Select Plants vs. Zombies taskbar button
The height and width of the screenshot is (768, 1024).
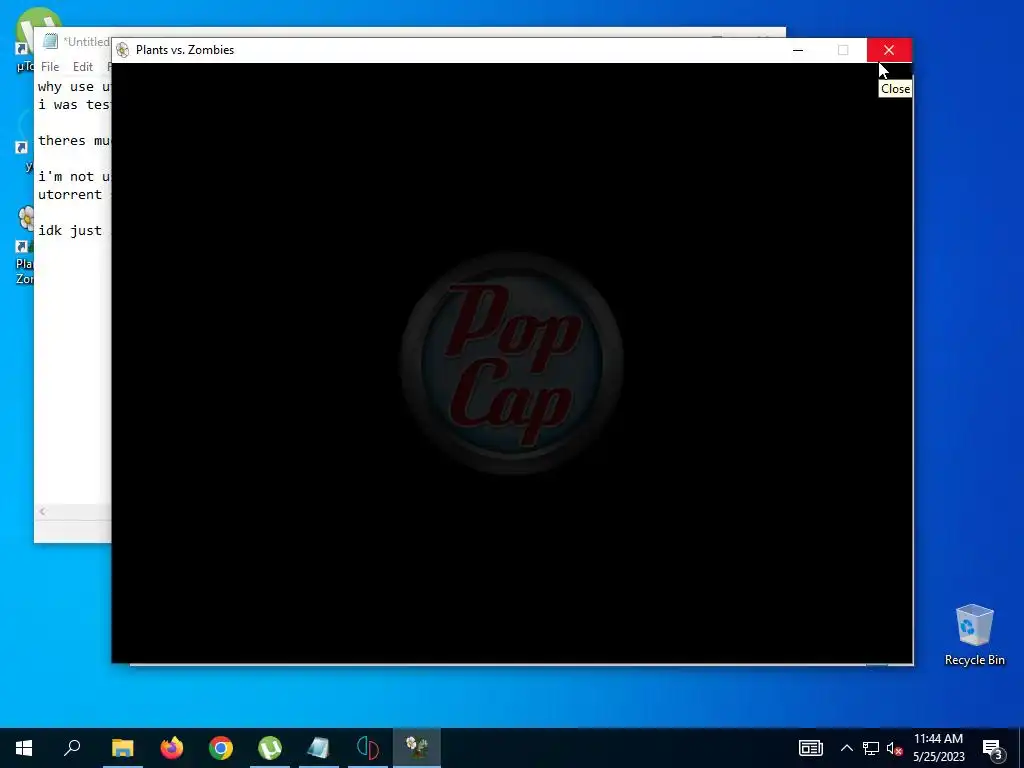[x=417, y=748]
